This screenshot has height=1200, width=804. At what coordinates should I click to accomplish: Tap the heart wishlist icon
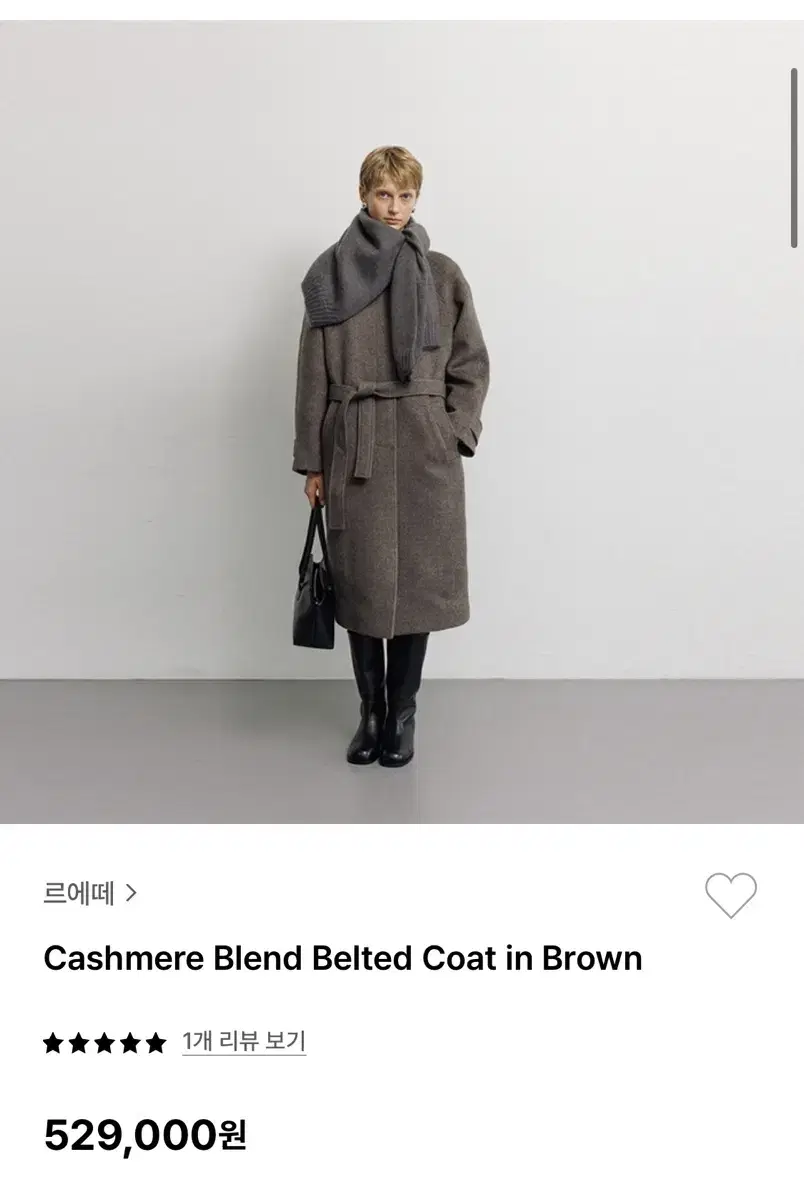(x=731, y=895)
